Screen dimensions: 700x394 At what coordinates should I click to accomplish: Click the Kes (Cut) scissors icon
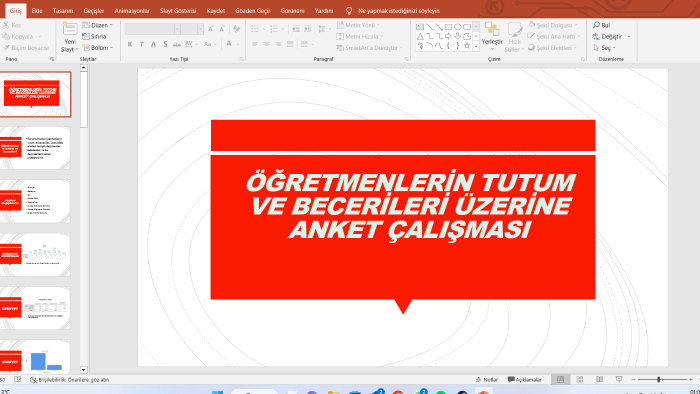pyautogui.click(x=6, y=25)
